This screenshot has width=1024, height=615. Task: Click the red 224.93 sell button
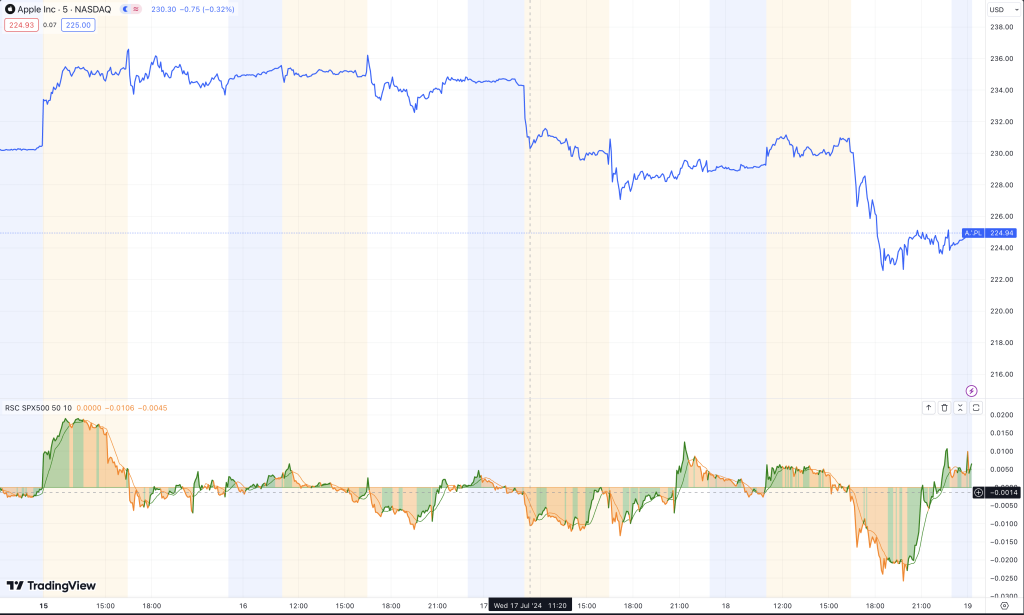[x=21, y=25]
